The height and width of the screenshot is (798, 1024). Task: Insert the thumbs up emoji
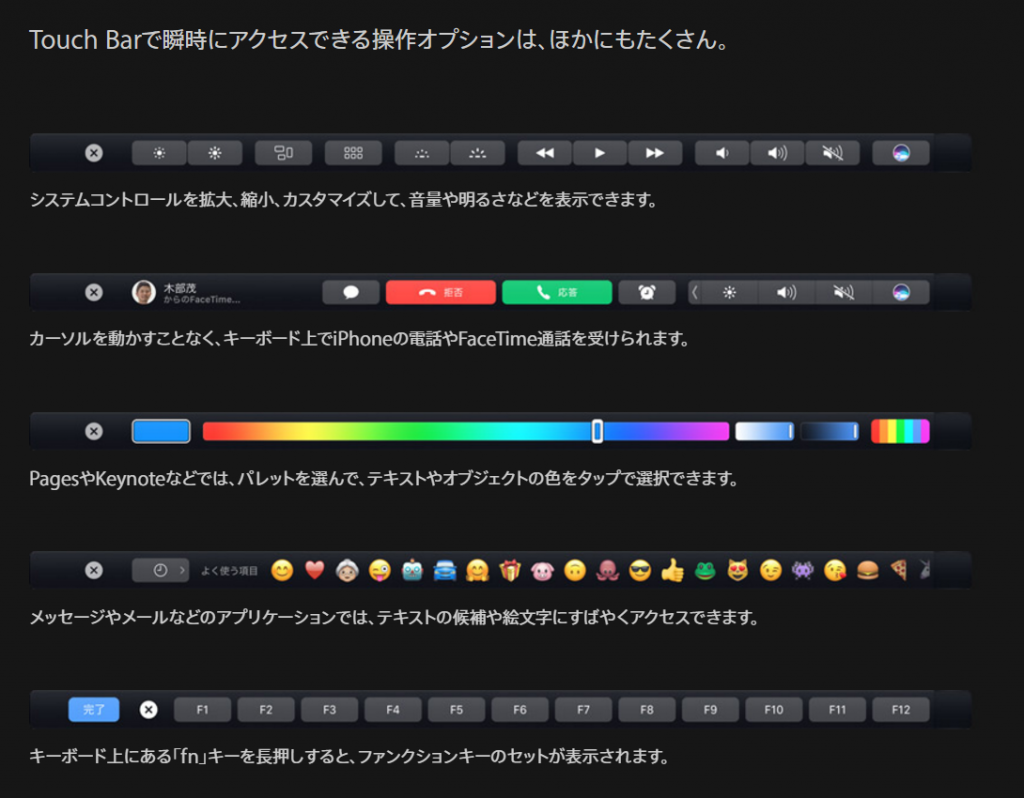(673, 571)
